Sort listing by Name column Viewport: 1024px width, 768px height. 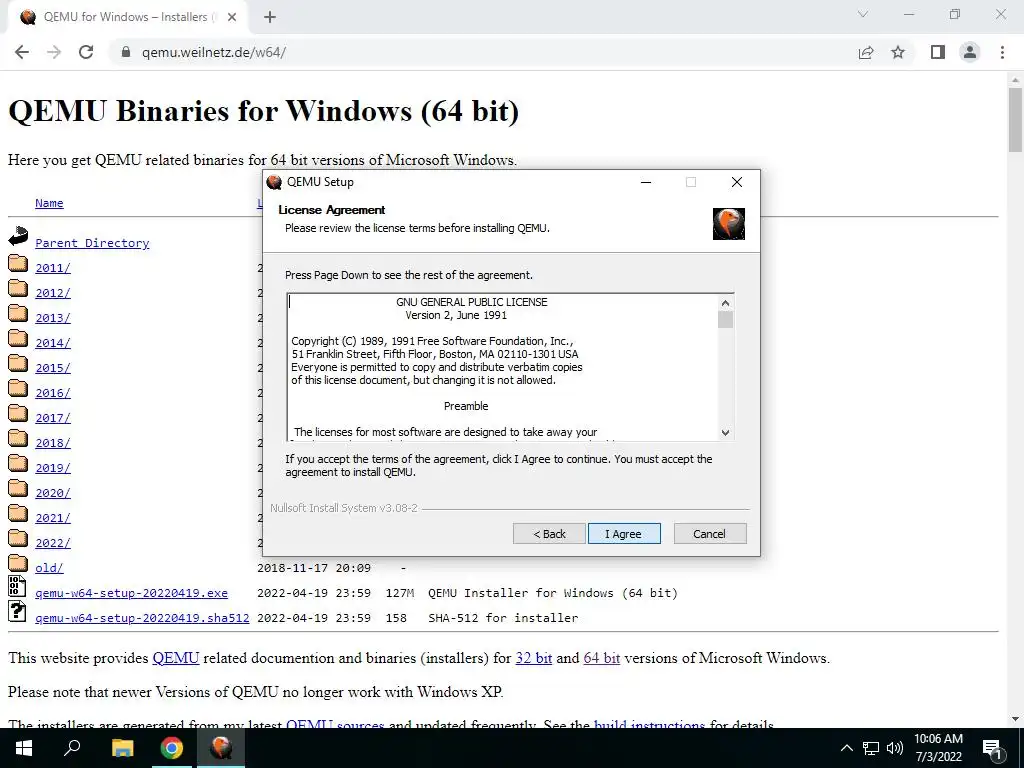[x=49, y=203]
